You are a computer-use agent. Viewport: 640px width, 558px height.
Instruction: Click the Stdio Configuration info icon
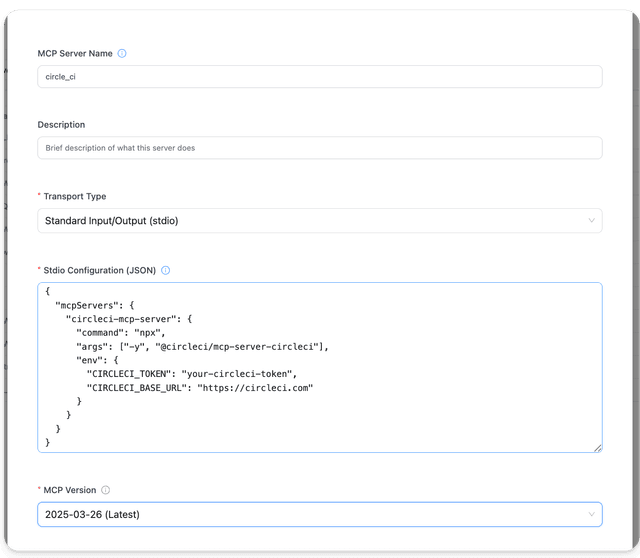pyautogui.click(x=165, y=270)
